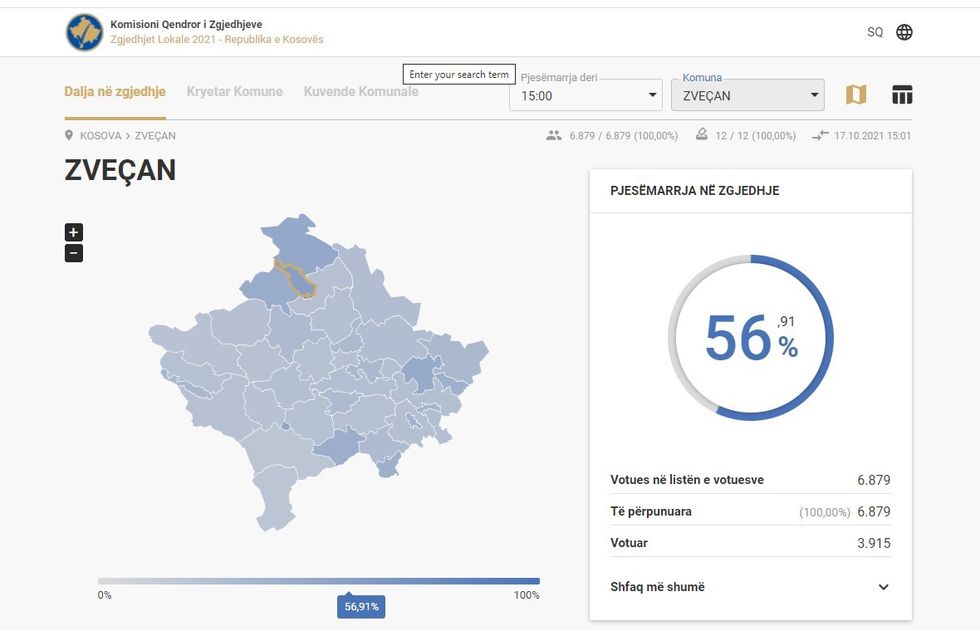Switch to table view icon
This screenshot has width=980, height=630.
pos(902,95)
